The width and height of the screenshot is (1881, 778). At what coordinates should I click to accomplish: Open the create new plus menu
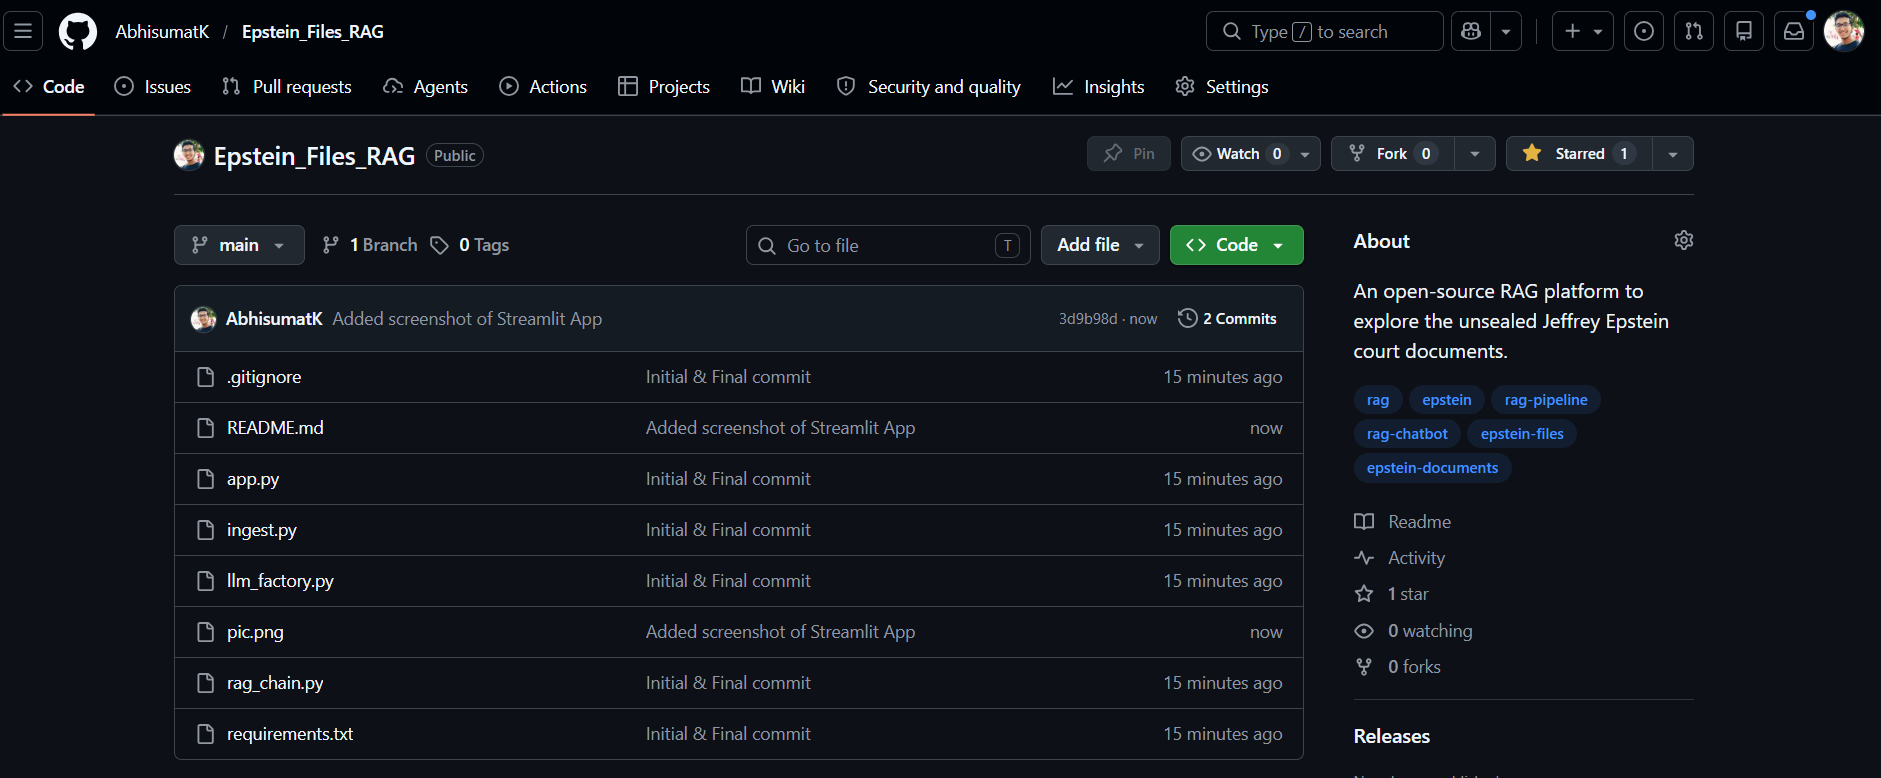tap(1583, 31)
